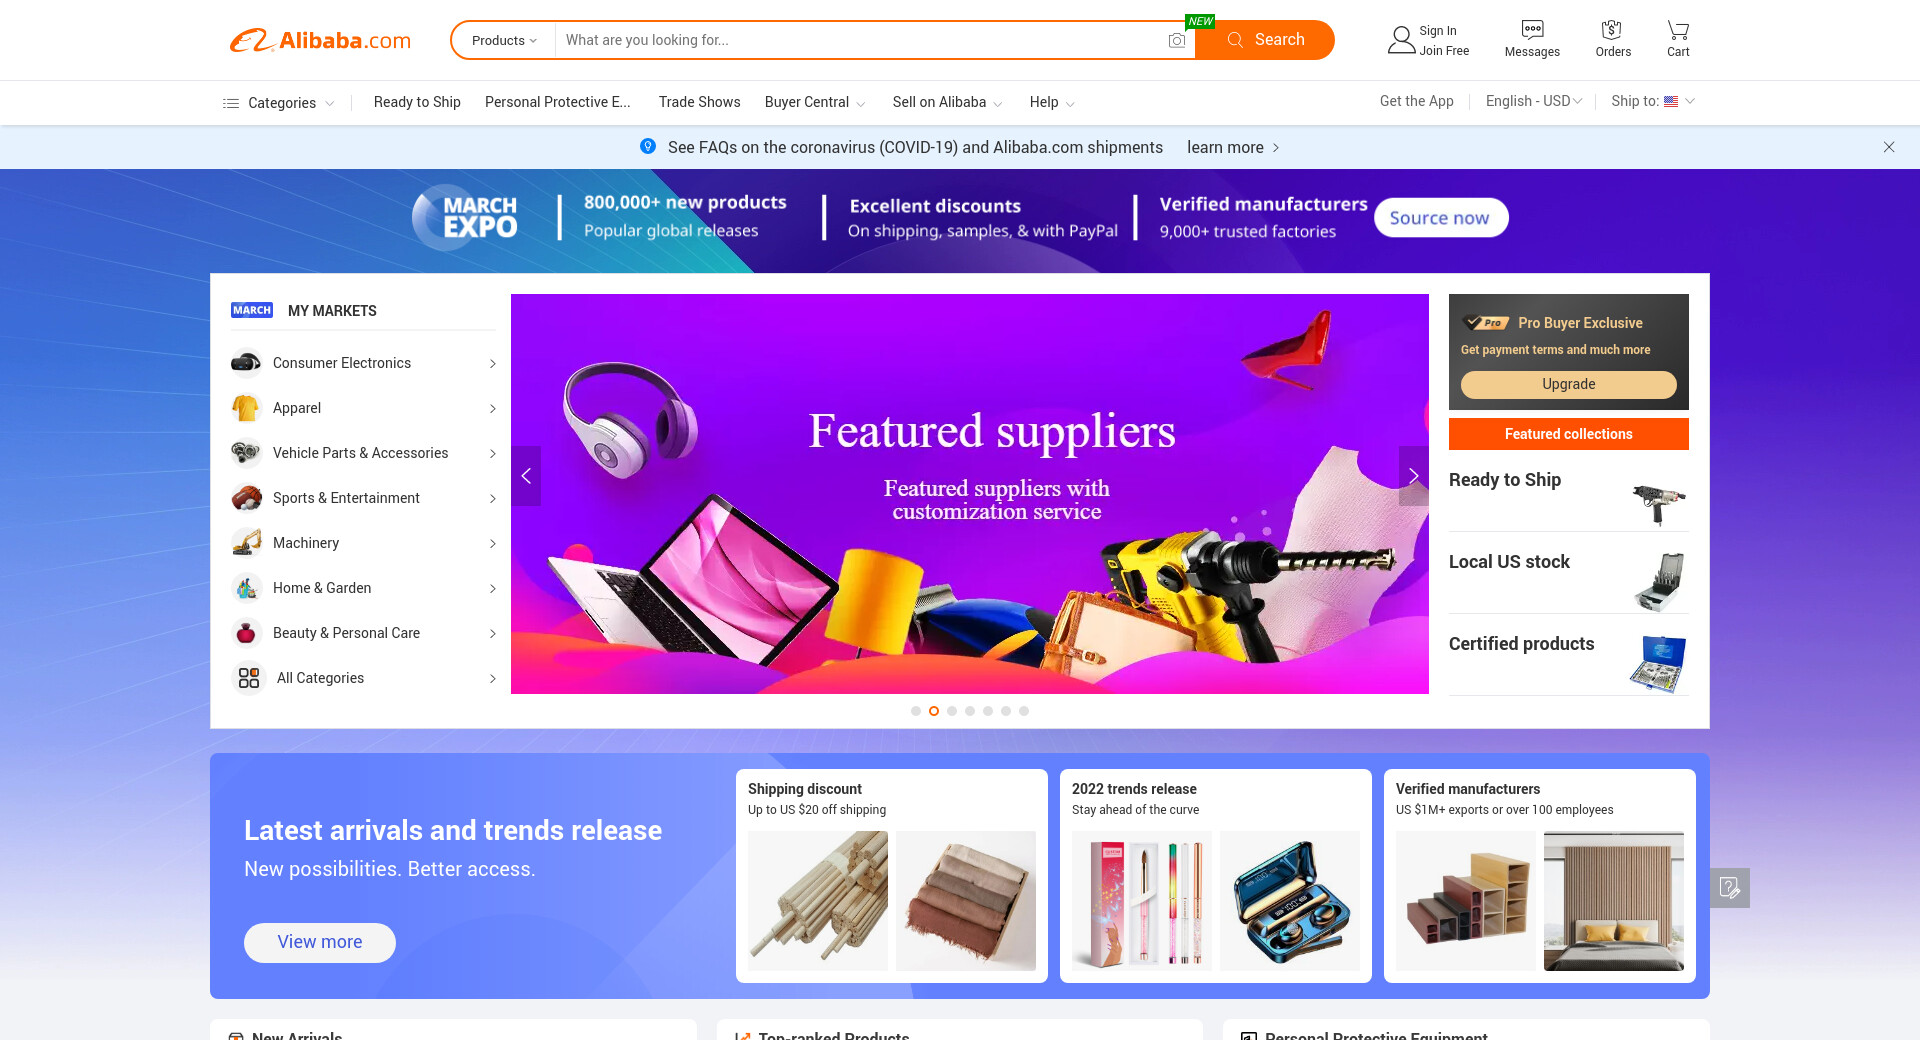Image resolution: width=1920 pixels, height=1040 pixels.
Task: Click the search input field
Action: 860,40
